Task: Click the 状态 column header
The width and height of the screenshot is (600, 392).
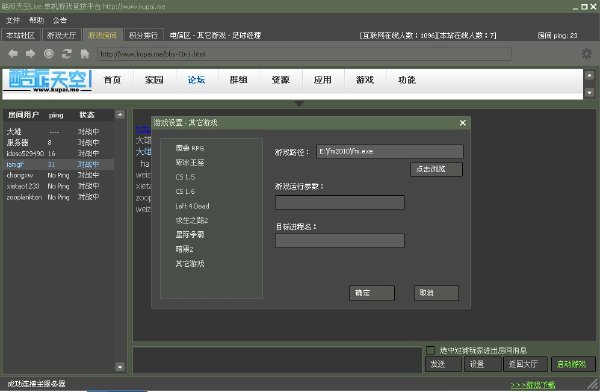Action: point(87,115)
